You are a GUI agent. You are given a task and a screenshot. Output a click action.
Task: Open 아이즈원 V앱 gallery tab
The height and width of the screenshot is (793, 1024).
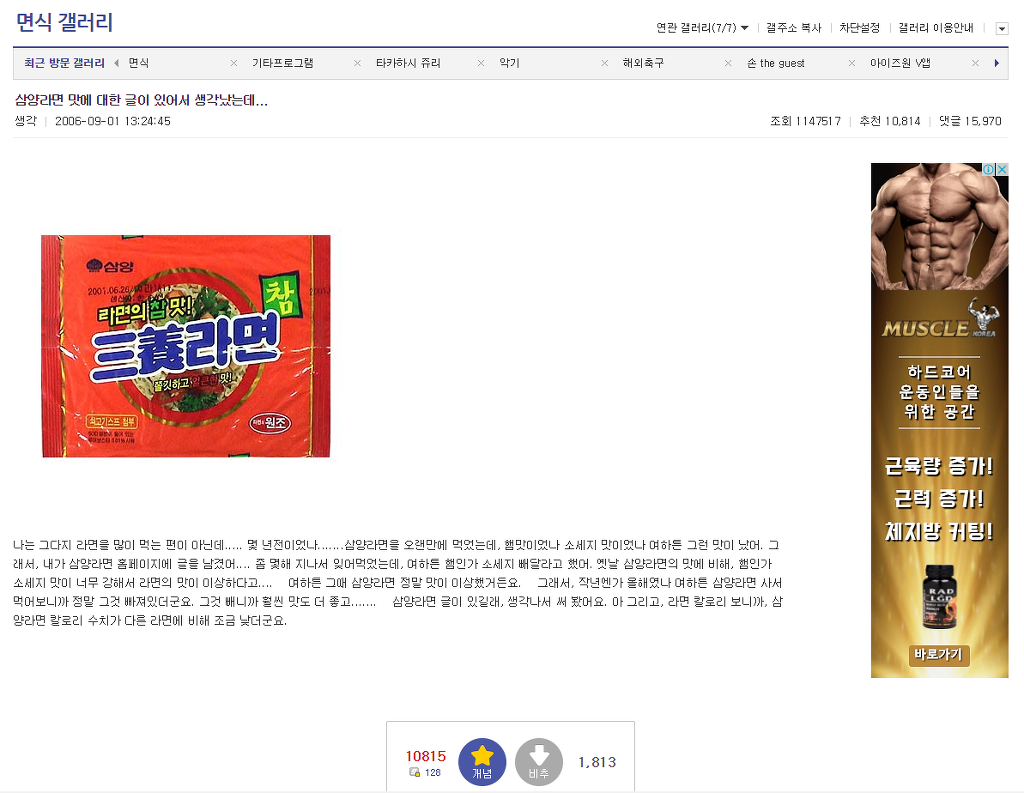pos(900,63)
